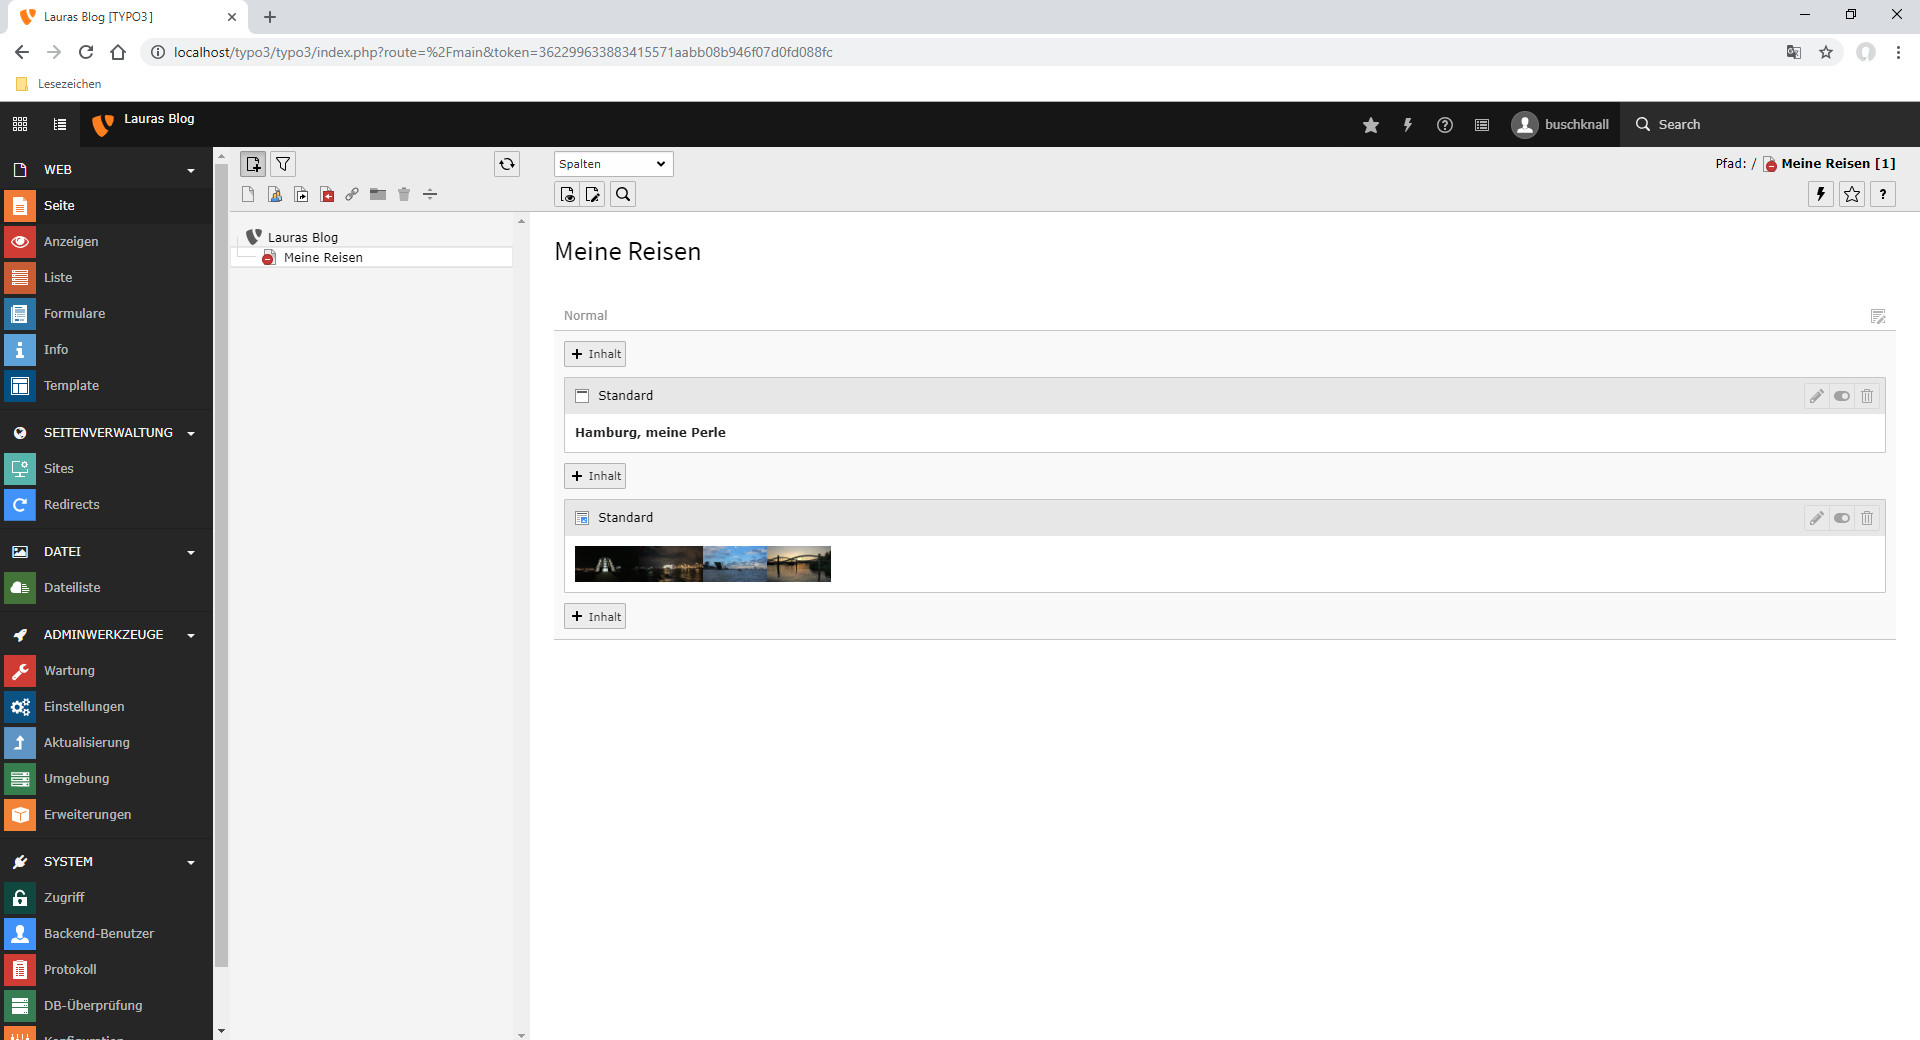Open the Liste module
Screen dimensions: 1920x1040
click(57, 277)
